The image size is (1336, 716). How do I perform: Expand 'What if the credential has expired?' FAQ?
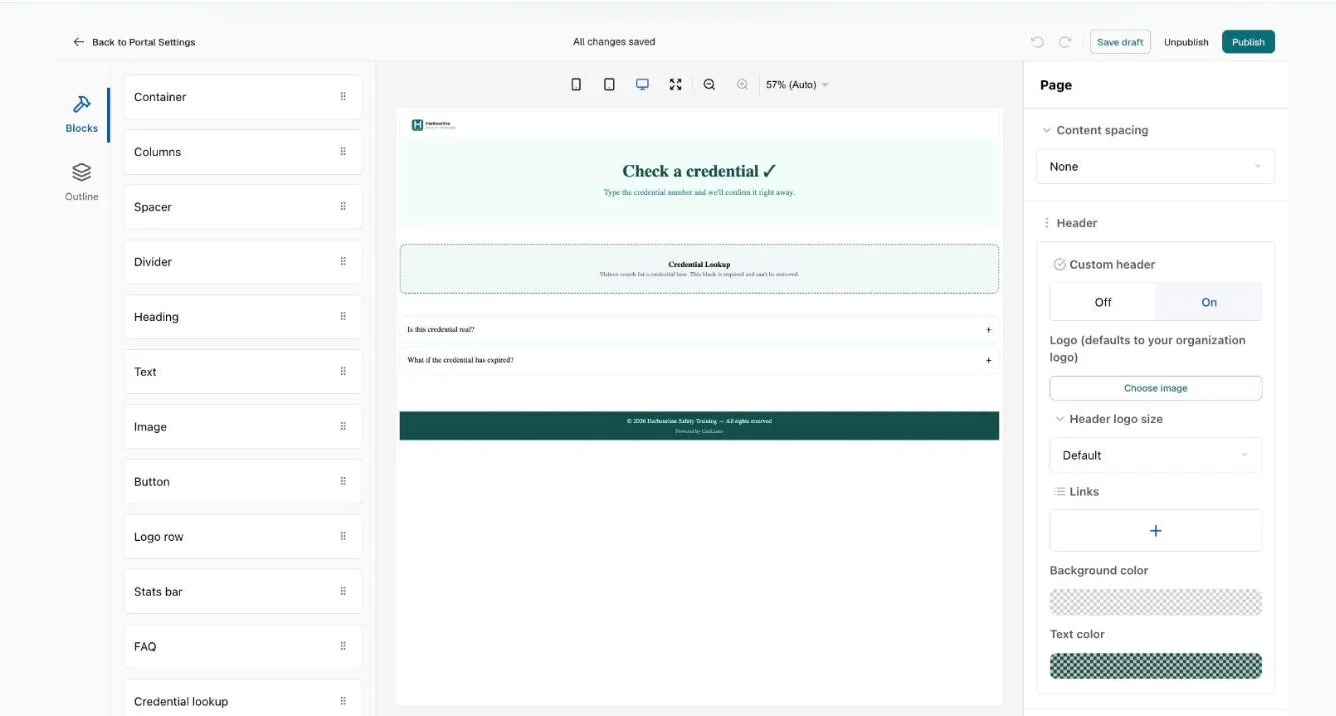coord(699,360)
